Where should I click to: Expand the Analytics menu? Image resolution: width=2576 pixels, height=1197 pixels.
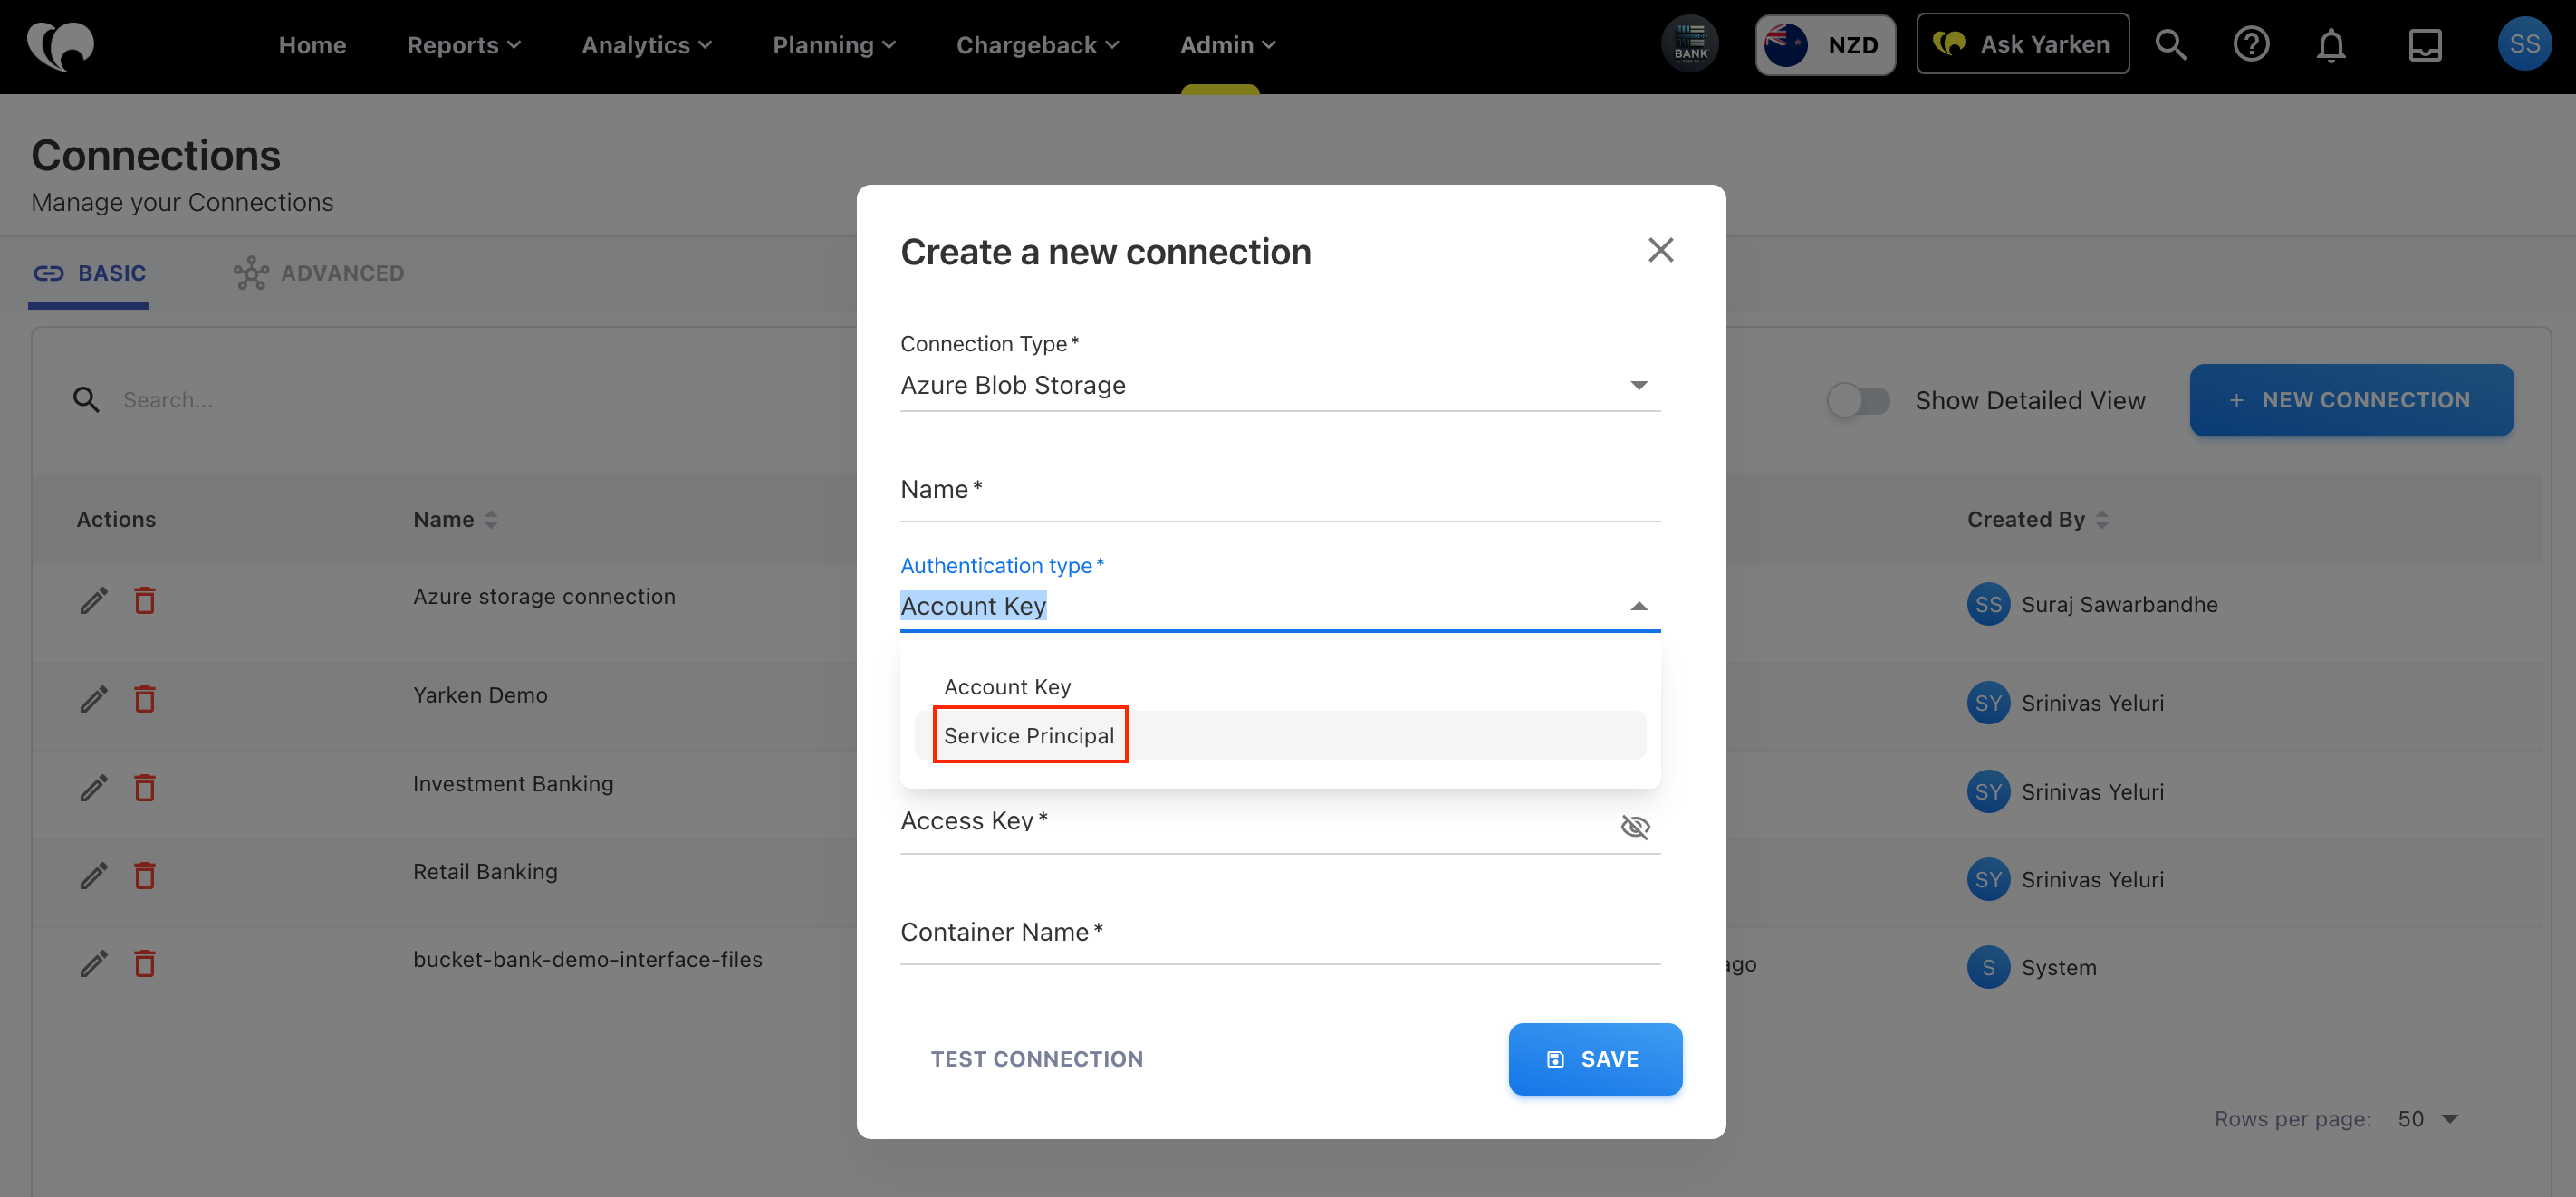pos(646,45)
